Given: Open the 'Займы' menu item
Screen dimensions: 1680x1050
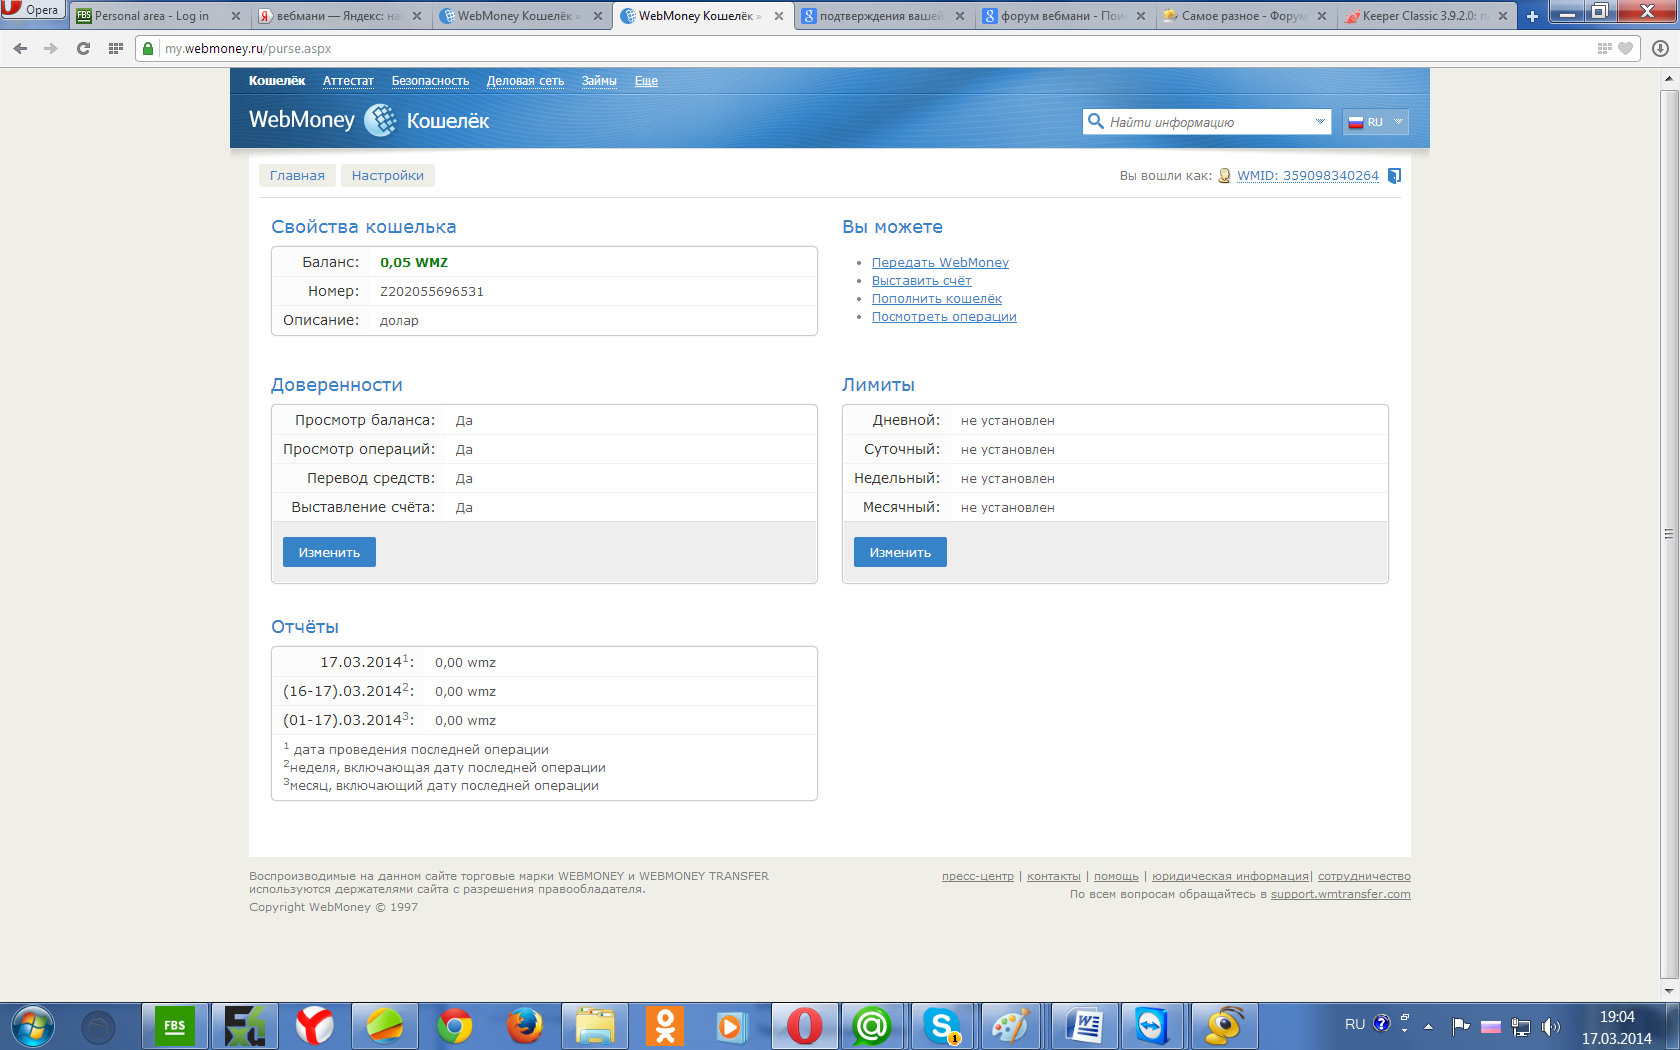Looking at the screenshot, I should tap(599, 81).
